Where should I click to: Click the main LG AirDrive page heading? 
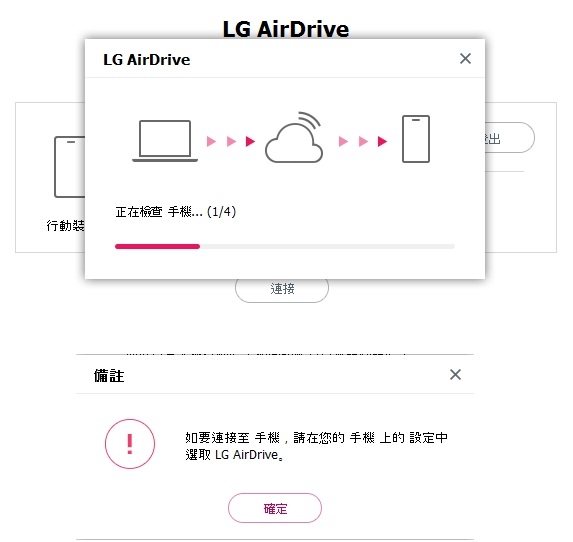coord(286,29)
